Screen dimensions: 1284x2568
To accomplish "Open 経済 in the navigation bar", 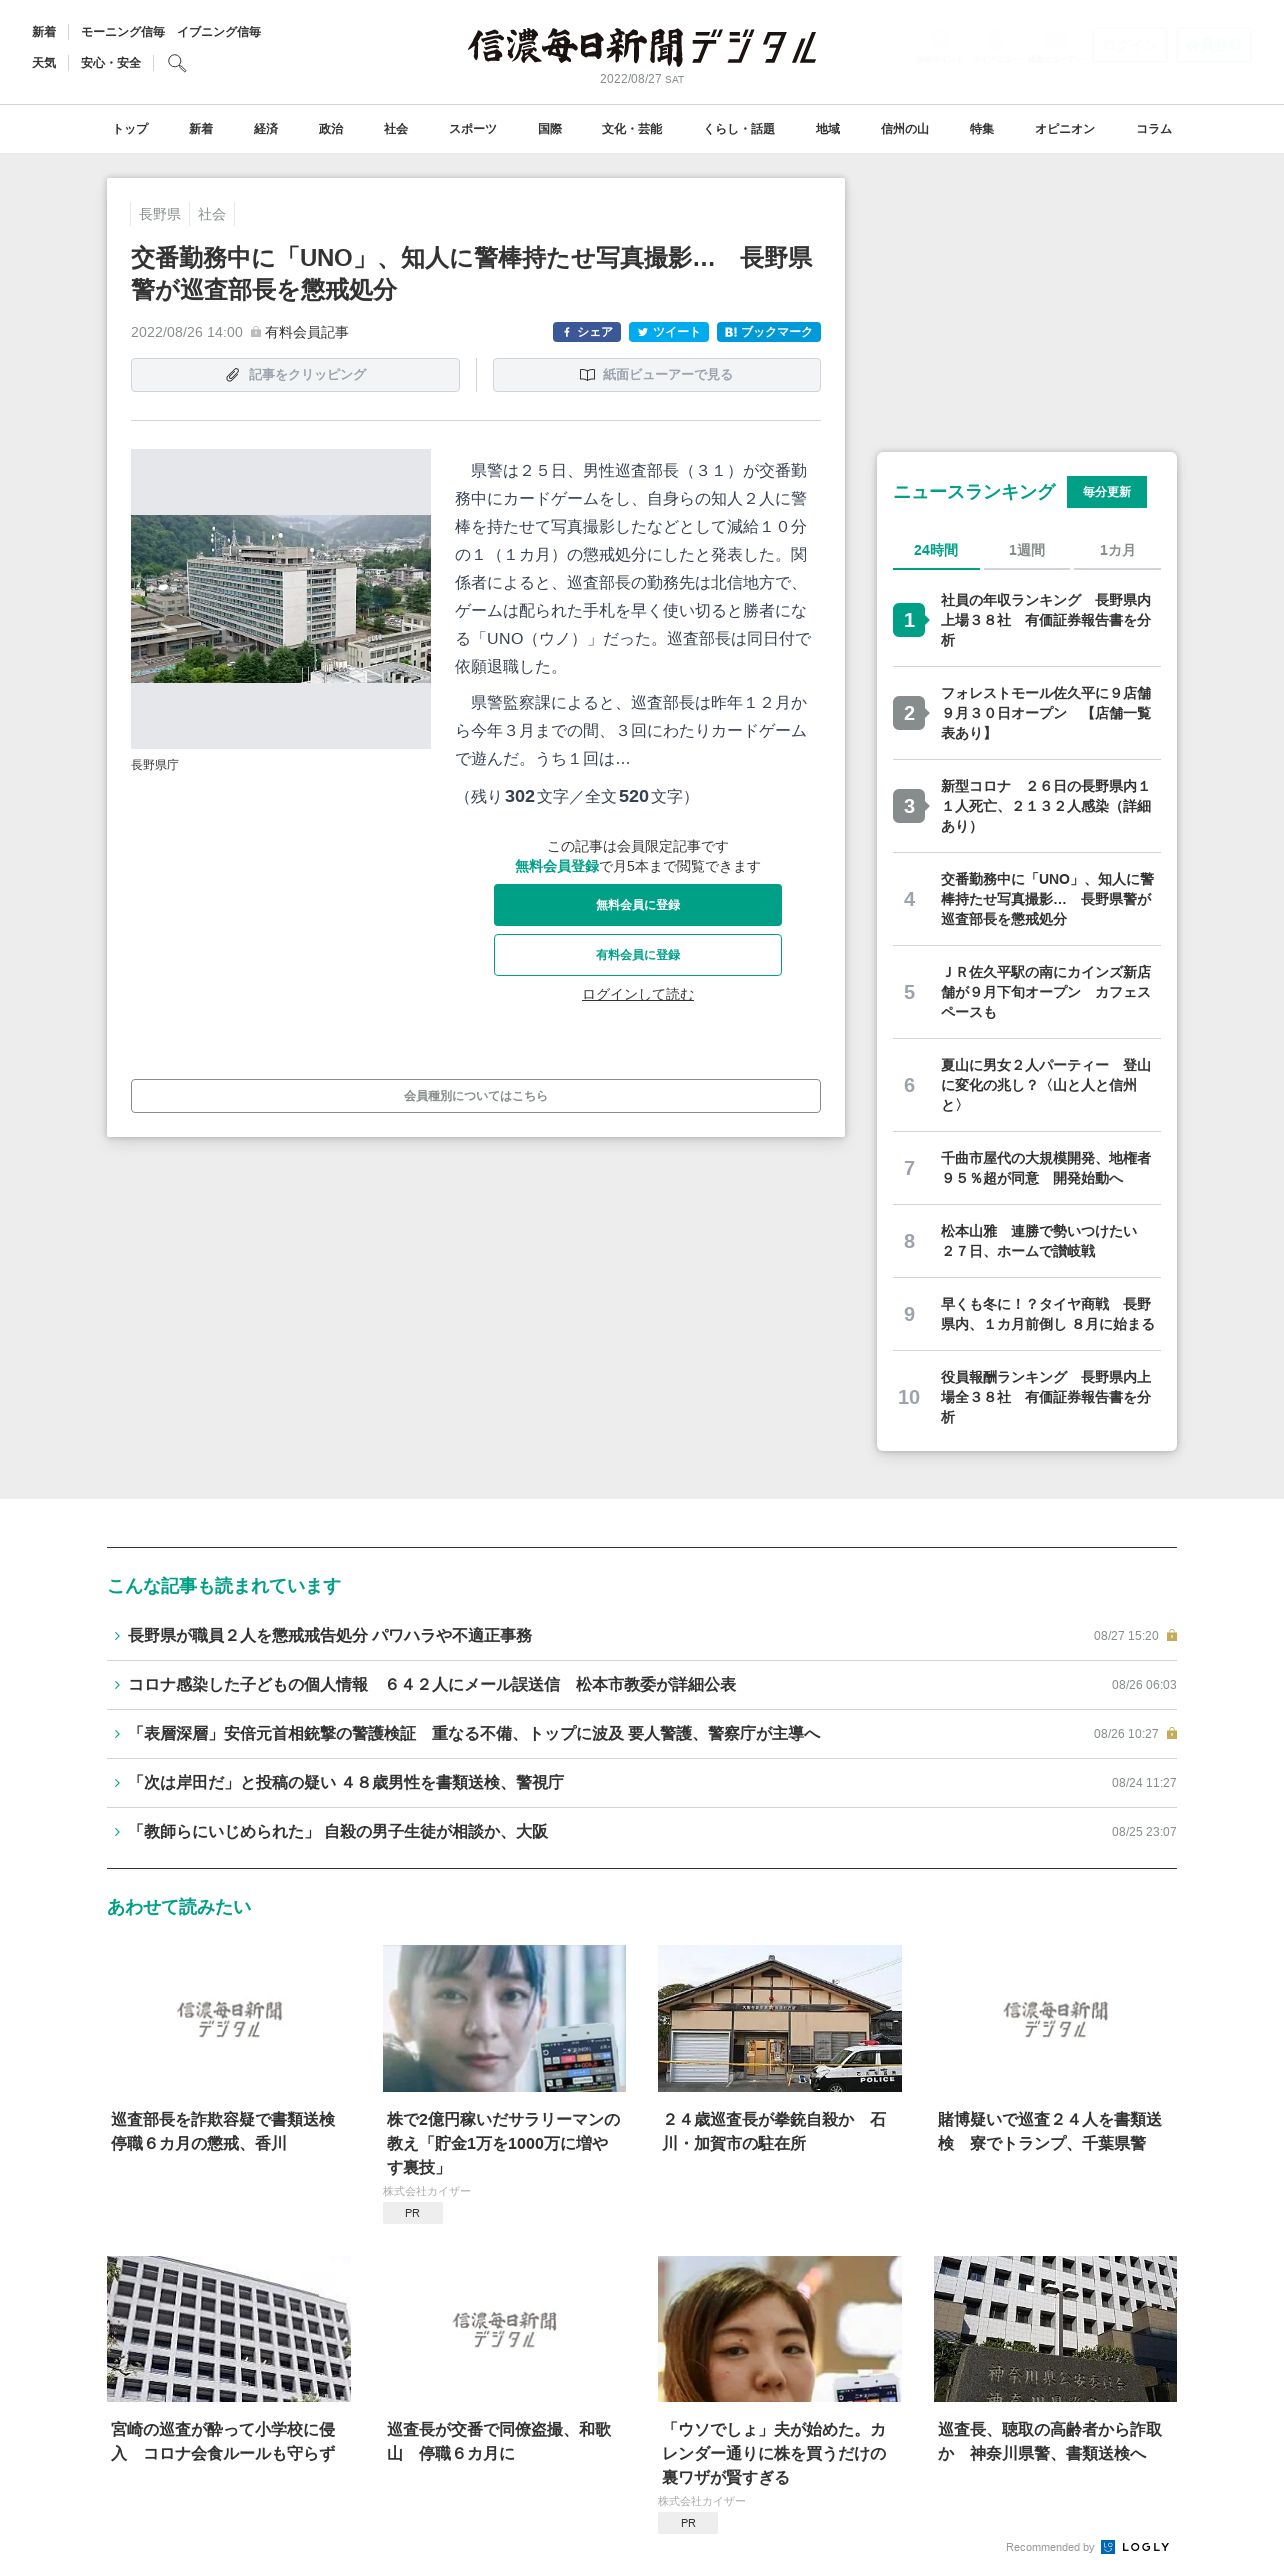I will pos(266,129).
